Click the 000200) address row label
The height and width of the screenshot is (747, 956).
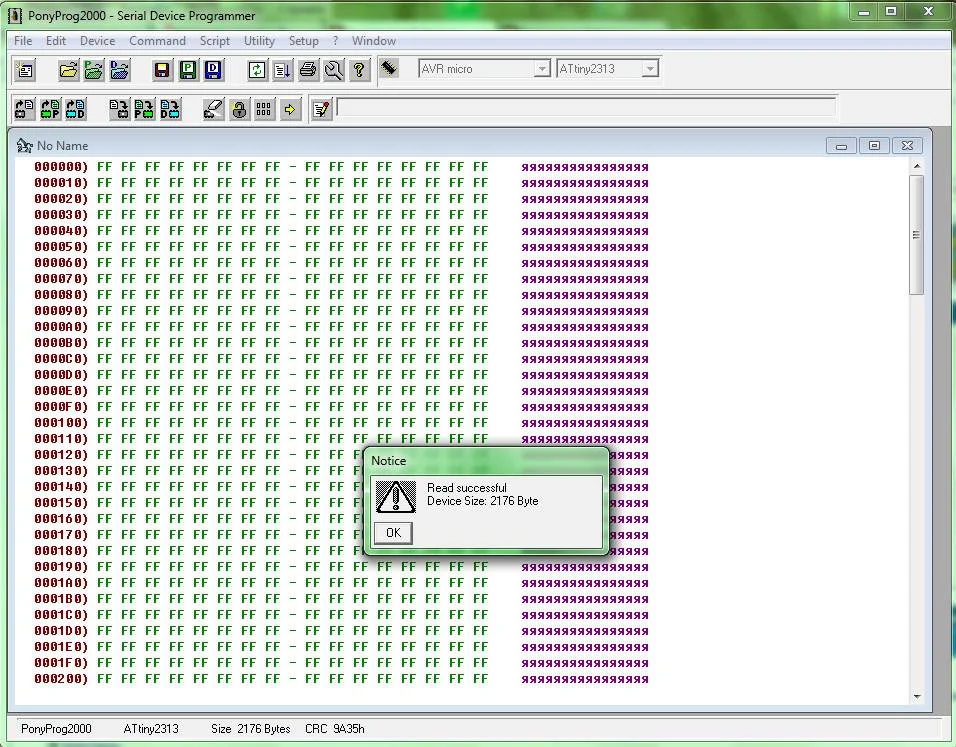(x=61, y=679)
